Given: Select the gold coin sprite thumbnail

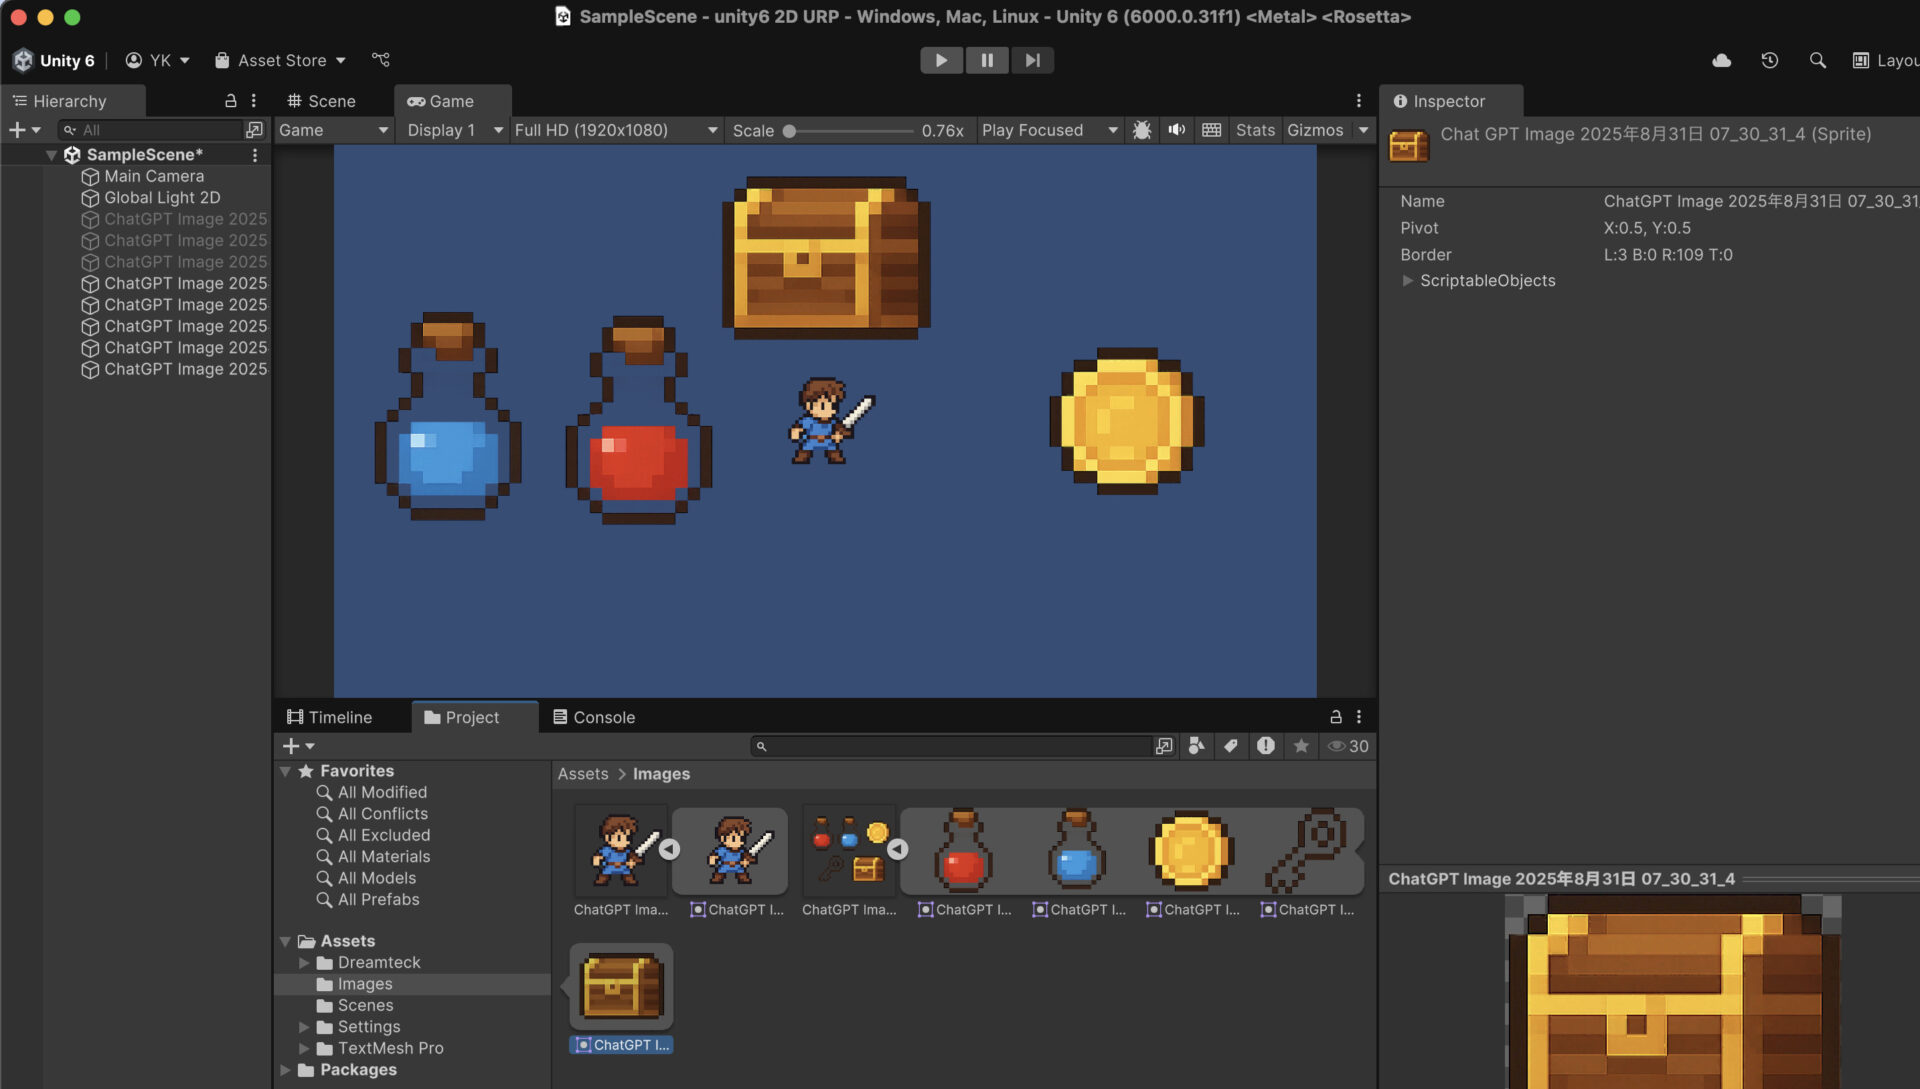Looking at the screenshot, I should pos(1191,851).
